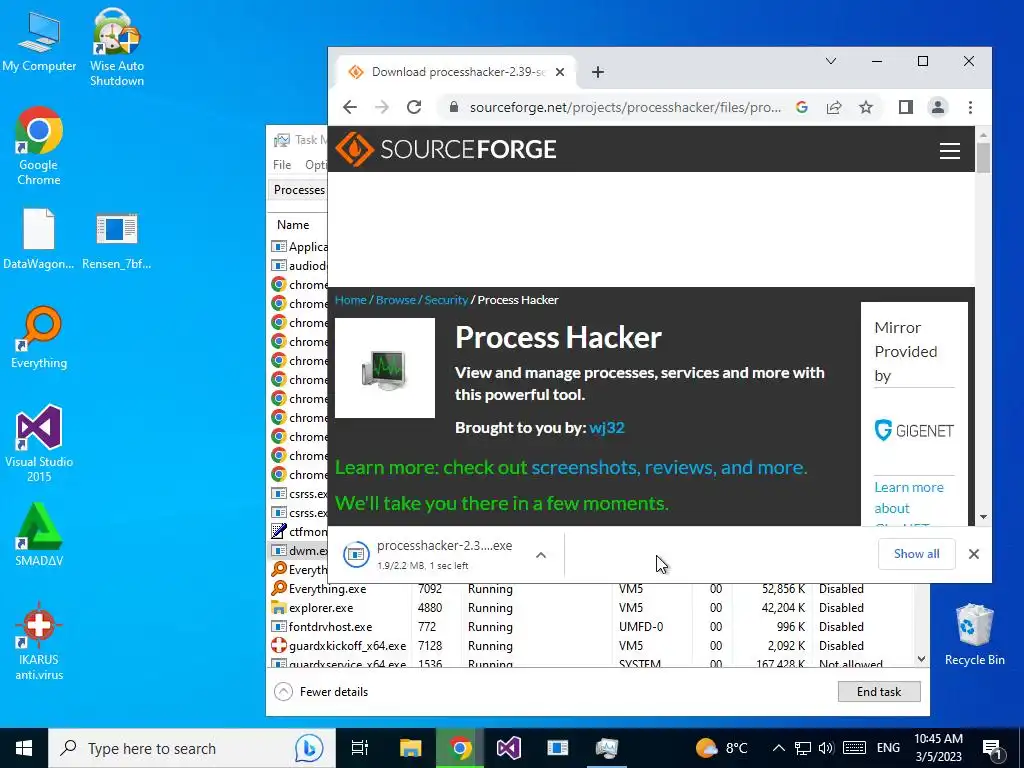Open screenshots, reviews, and more link
Image resolution: width=1024 pixels, height=768 pixels.
click(x=669, y=468)
